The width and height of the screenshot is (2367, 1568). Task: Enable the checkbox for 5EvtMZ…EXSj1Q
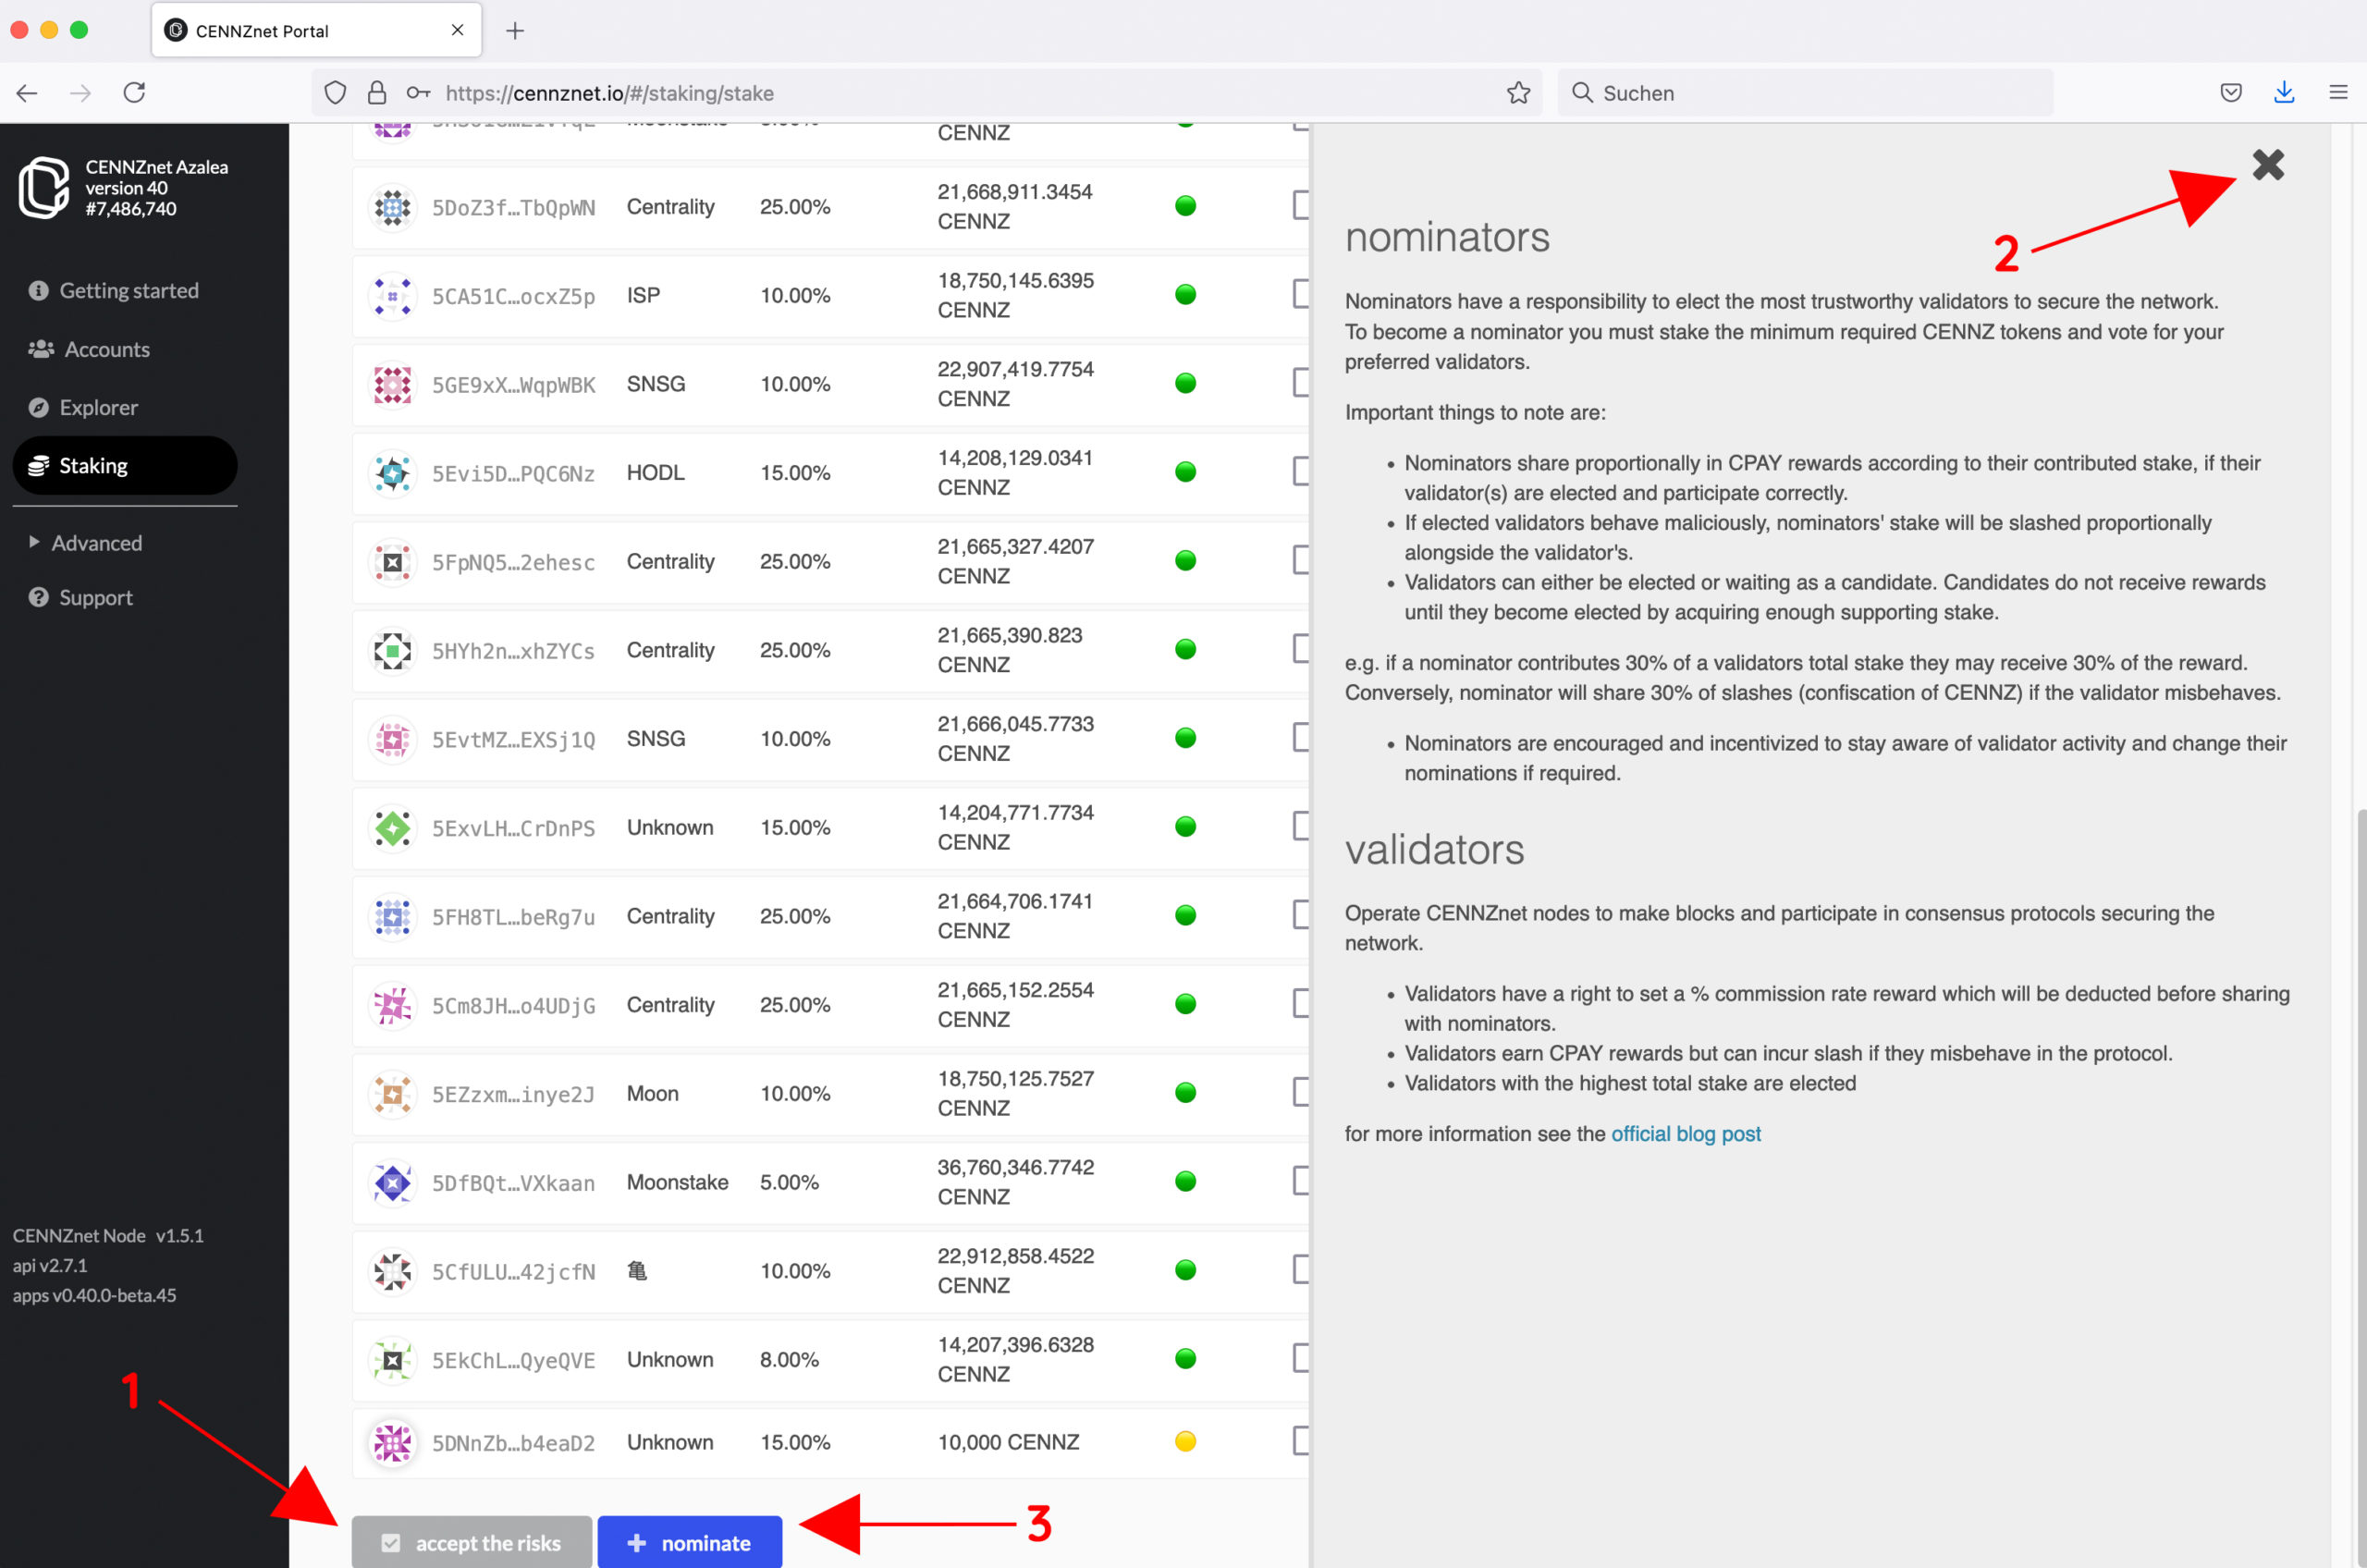click(1301, 737)
